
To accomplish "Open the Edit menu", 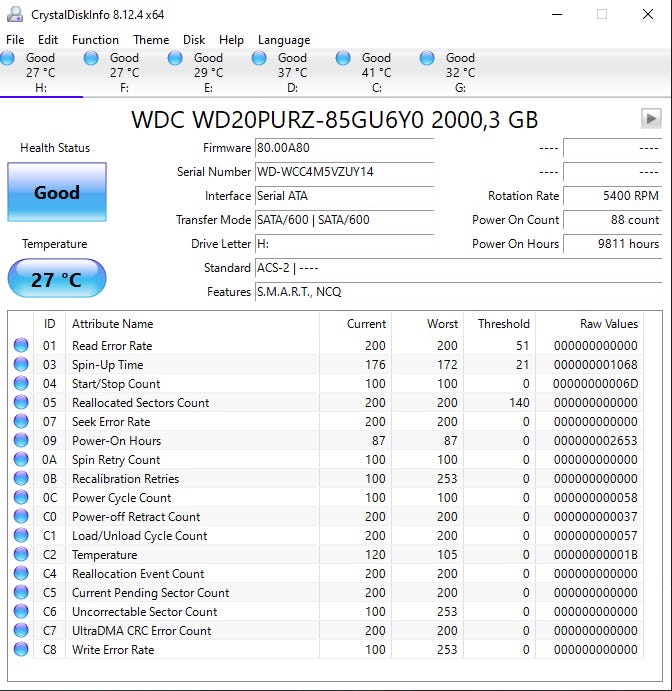I will (x=48, y=40).
